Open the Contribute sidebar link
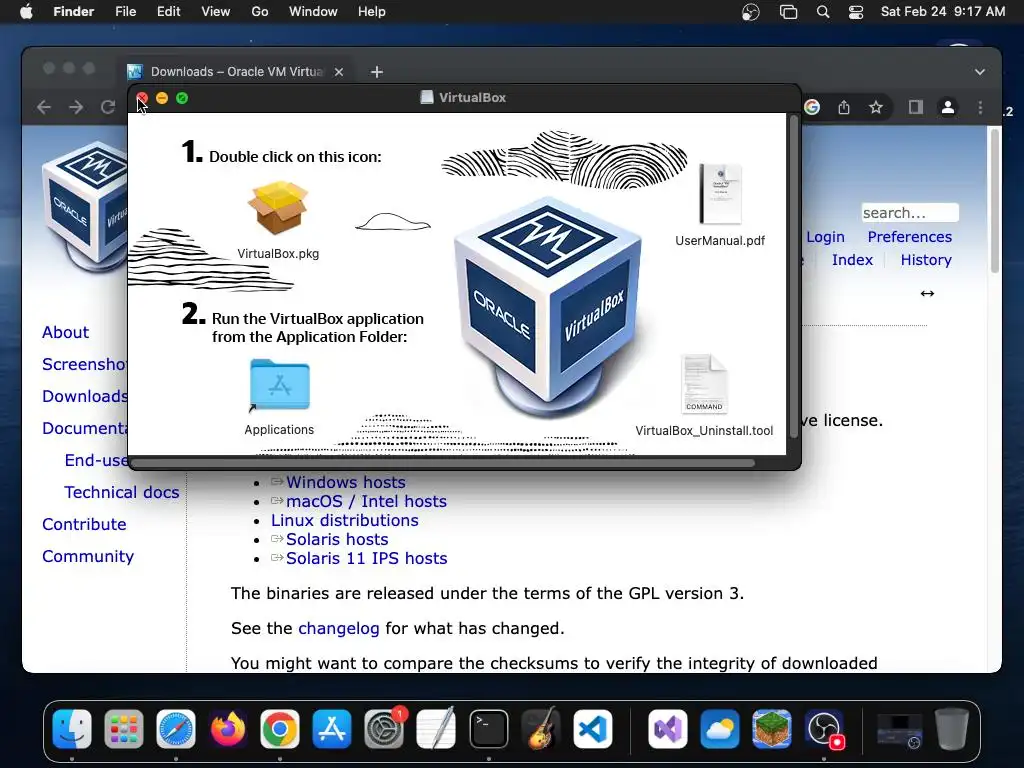 [84, 524]
